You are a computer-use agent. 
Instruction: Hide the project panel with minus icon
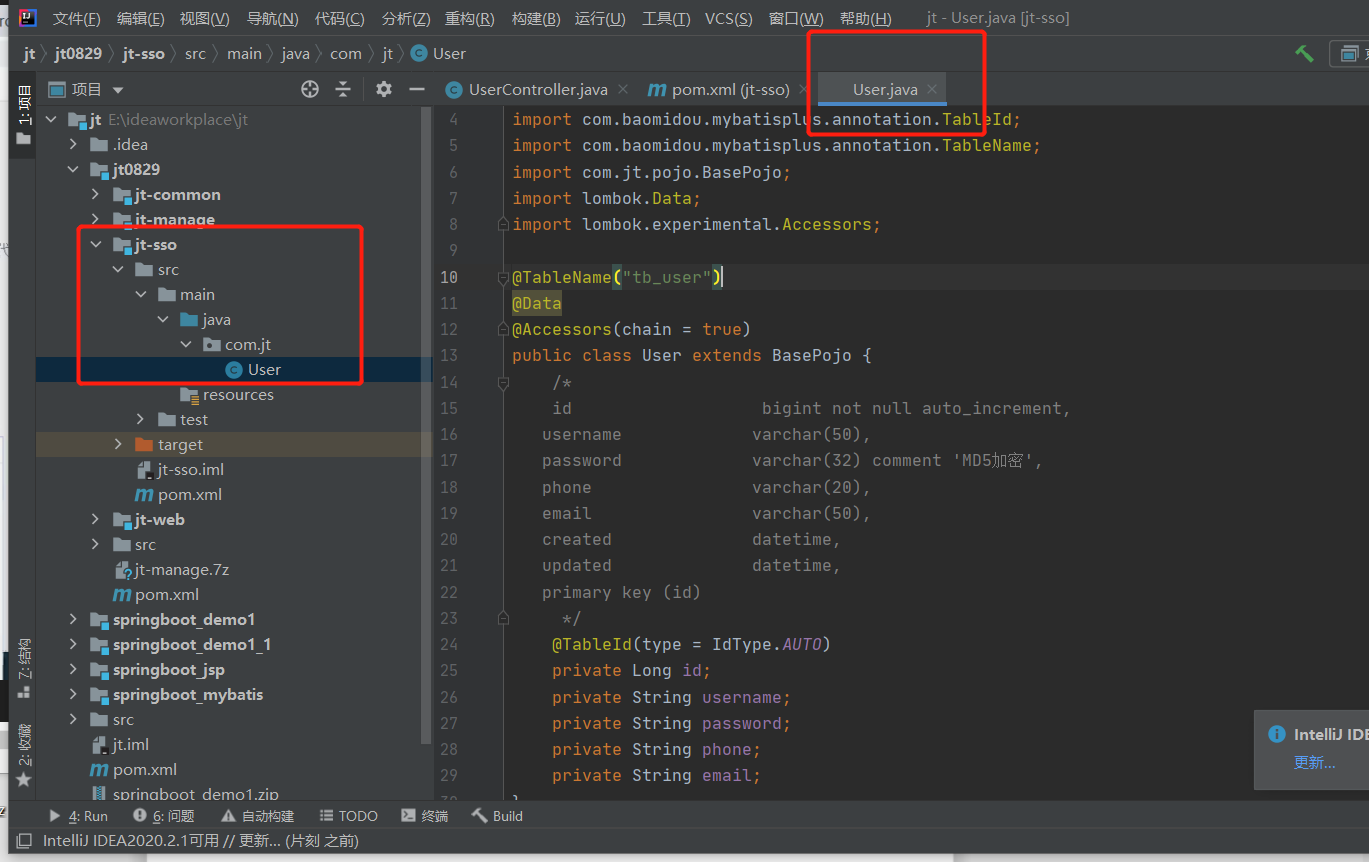coord(416,89)
